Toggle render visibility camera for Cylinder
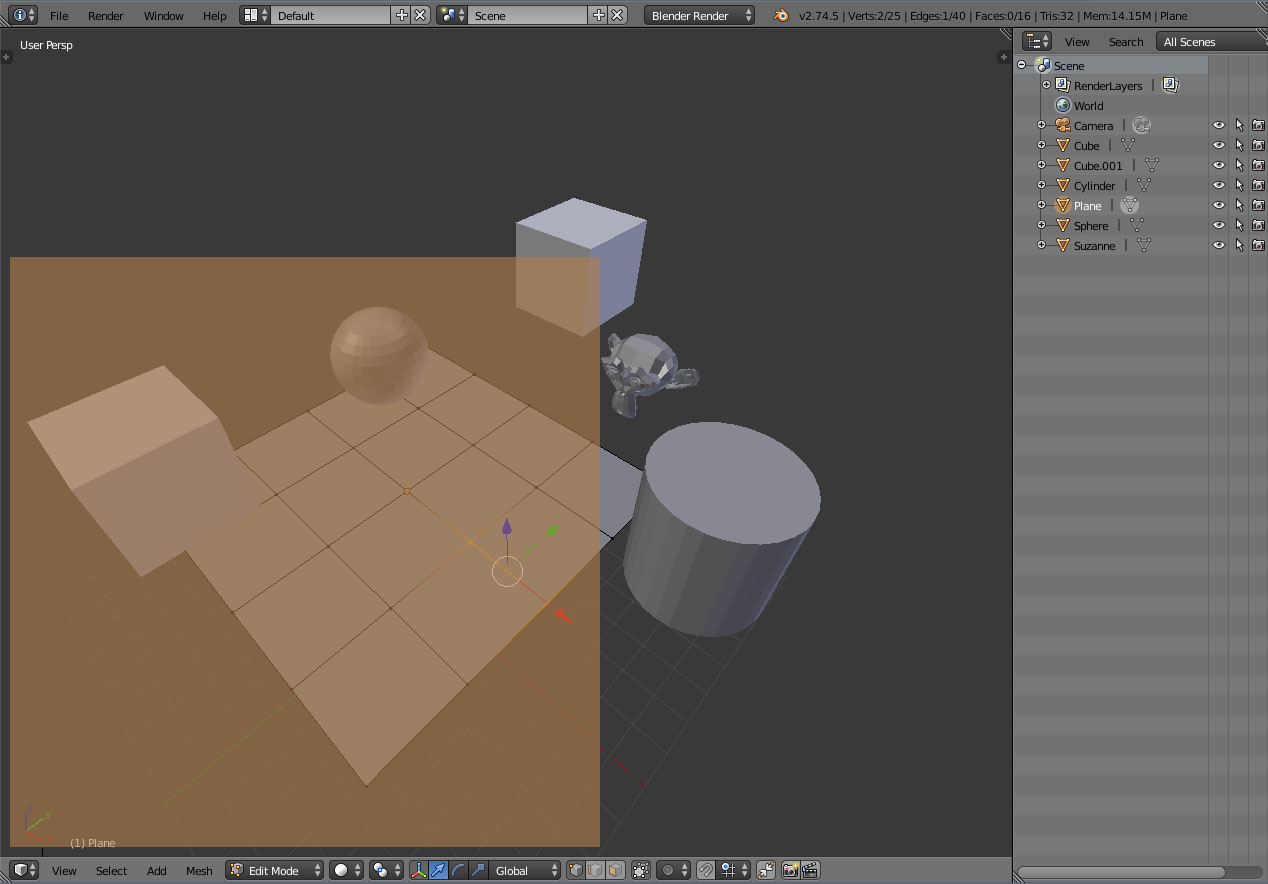 [1258, 185]
